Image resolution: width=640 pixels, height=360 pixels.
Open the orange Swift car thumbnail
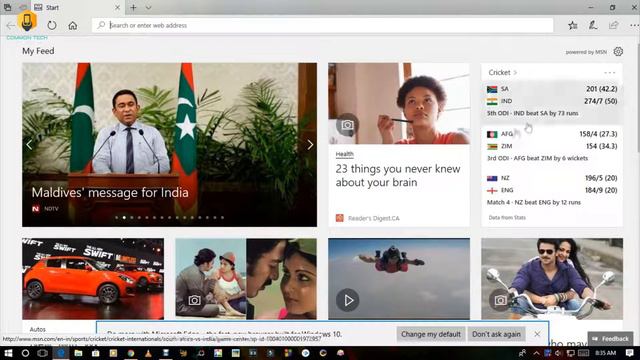click(x=93, y=279)
